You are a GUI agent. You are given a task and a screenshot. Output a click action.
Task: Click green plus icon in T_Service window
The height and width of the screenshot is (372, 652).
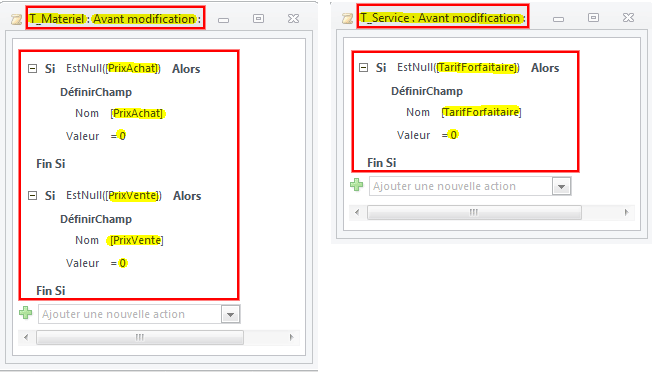357,185
